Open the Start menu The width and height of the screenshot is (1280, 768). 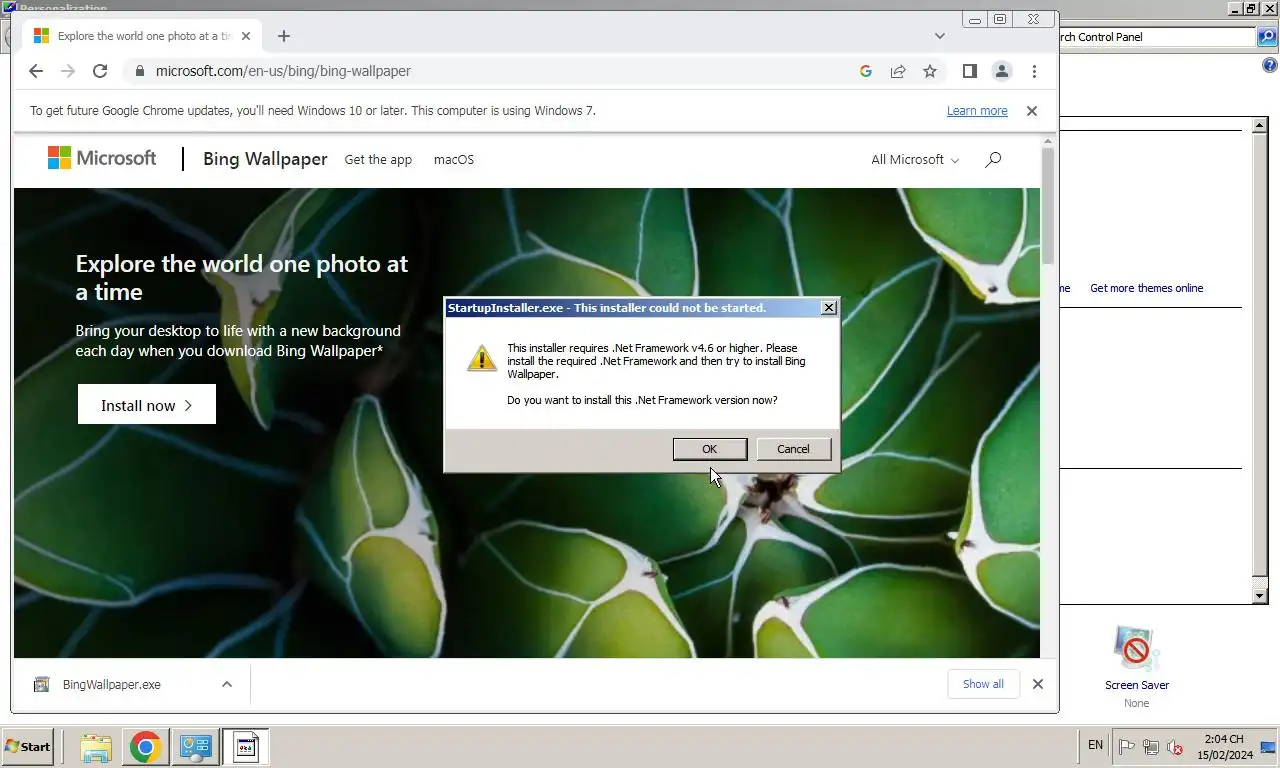[x=27, y=746]
